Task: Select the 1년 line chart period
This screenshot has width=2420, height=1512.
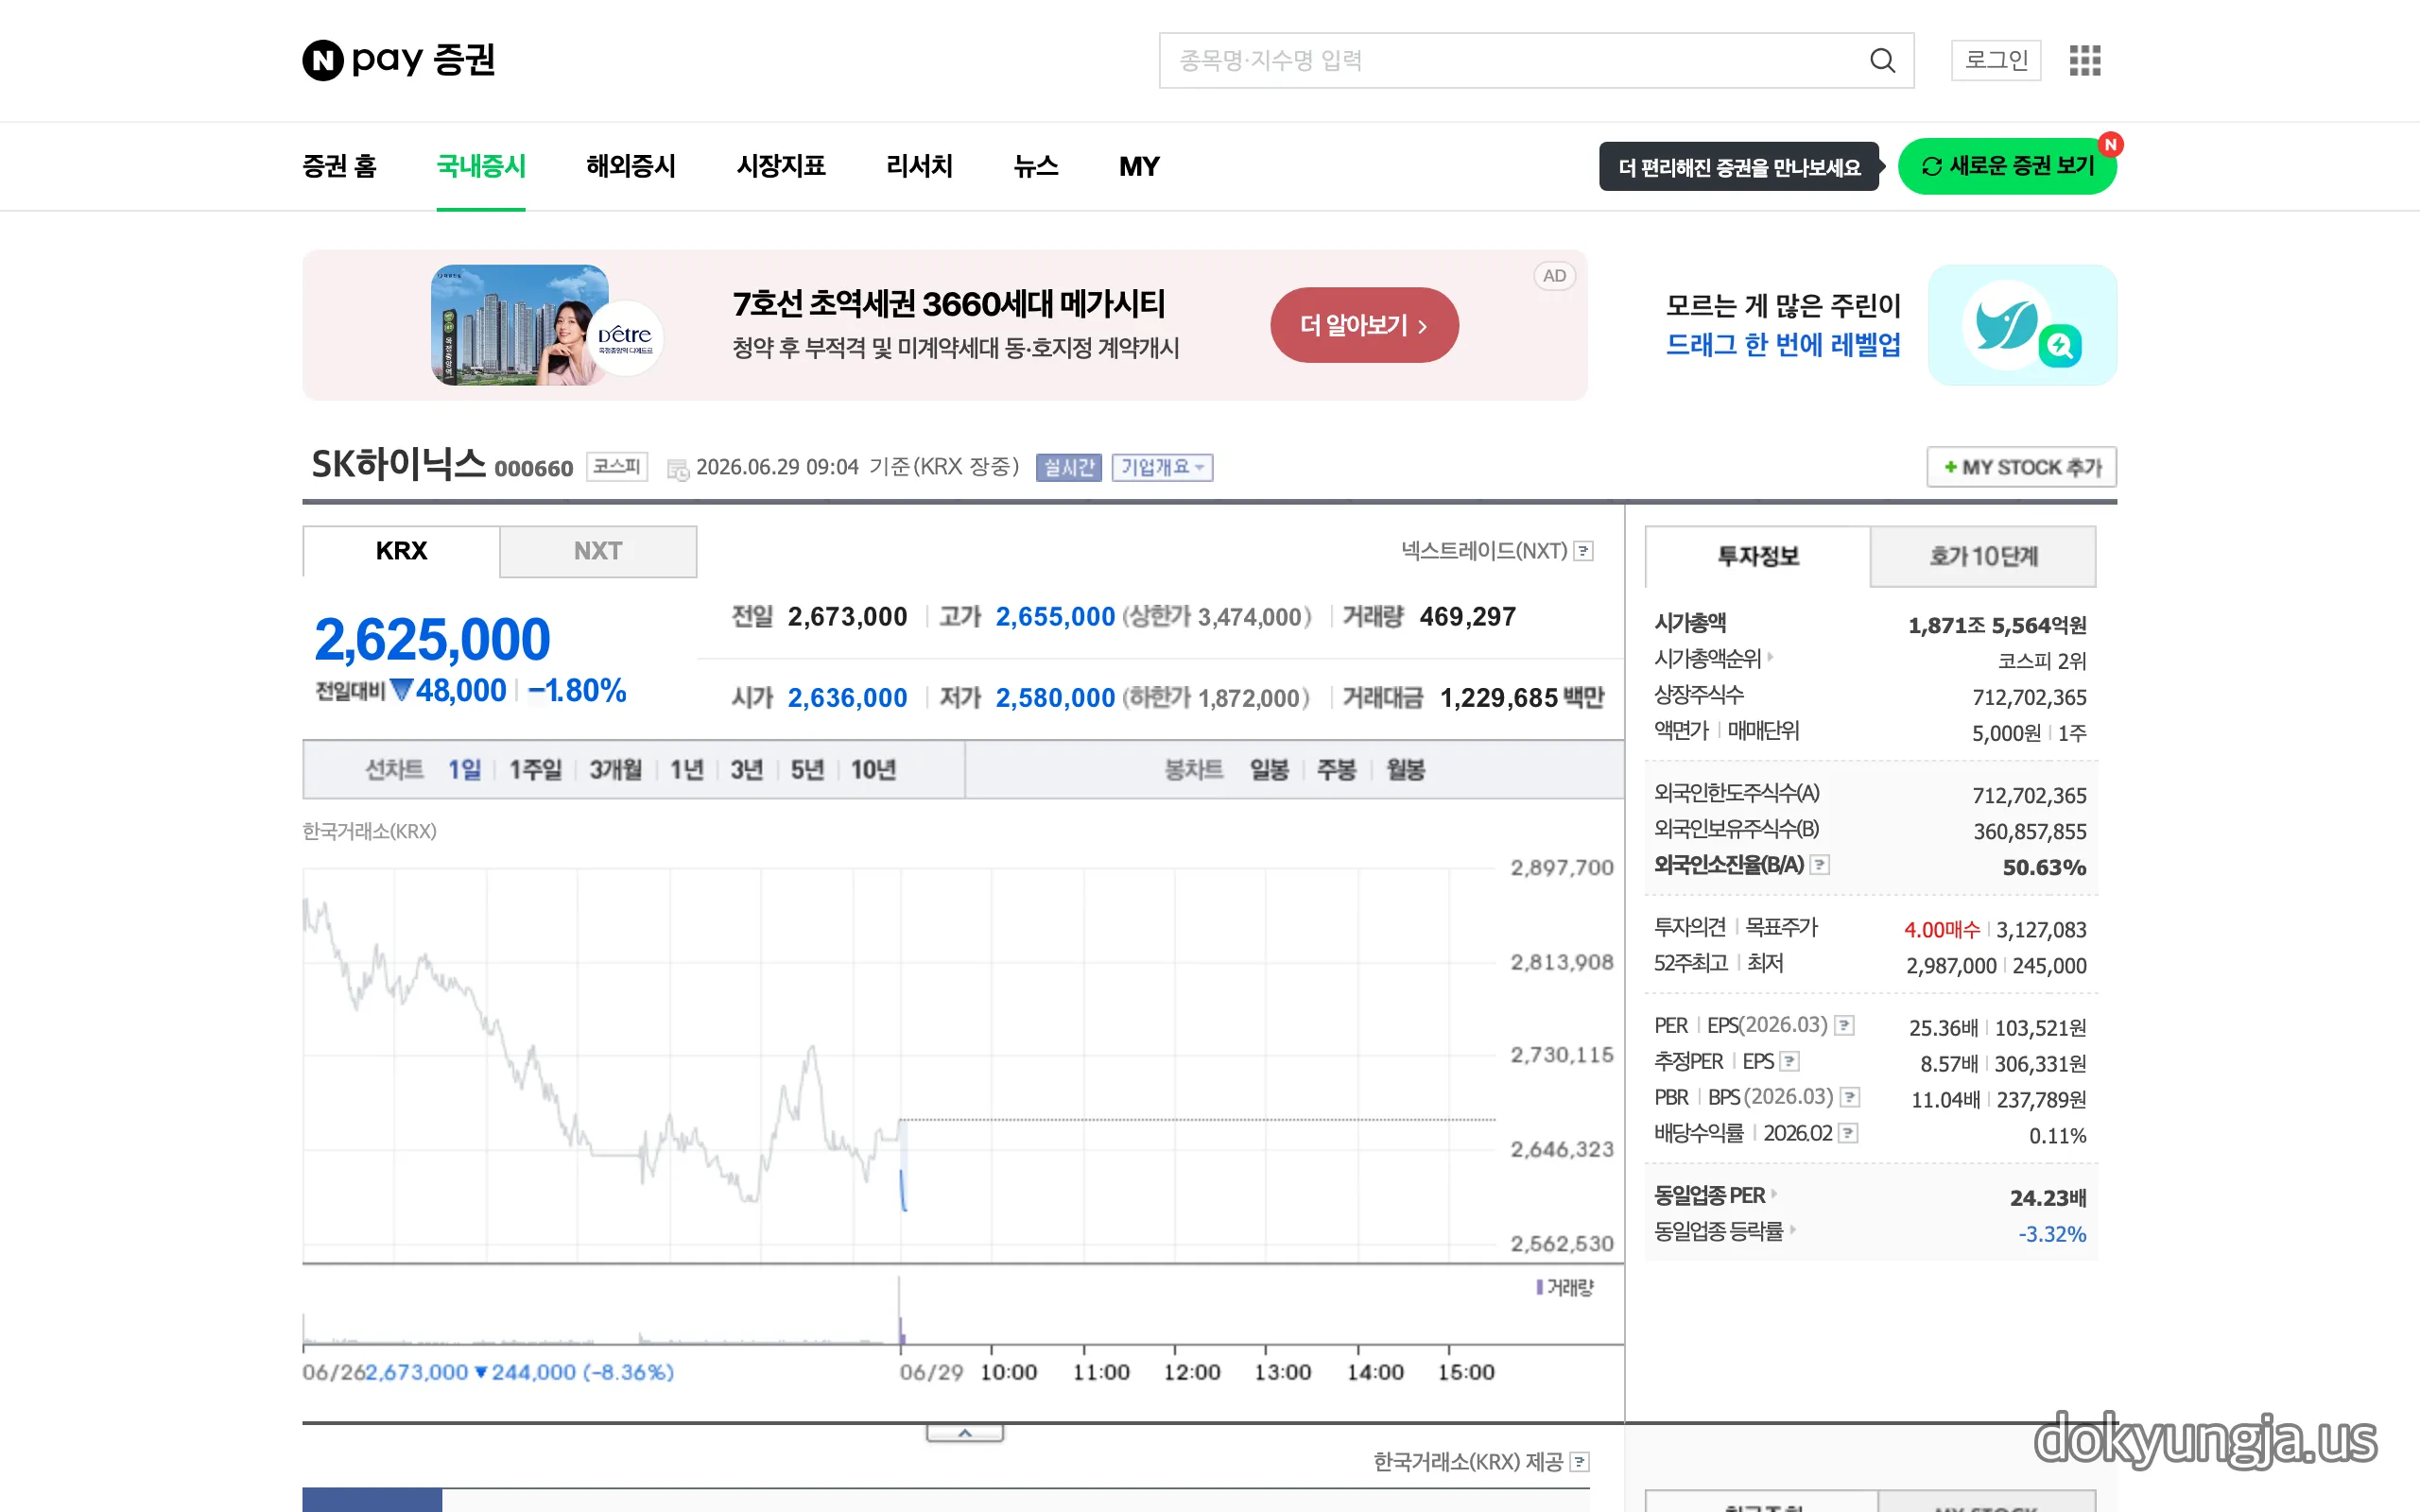Action: [686, 769]
